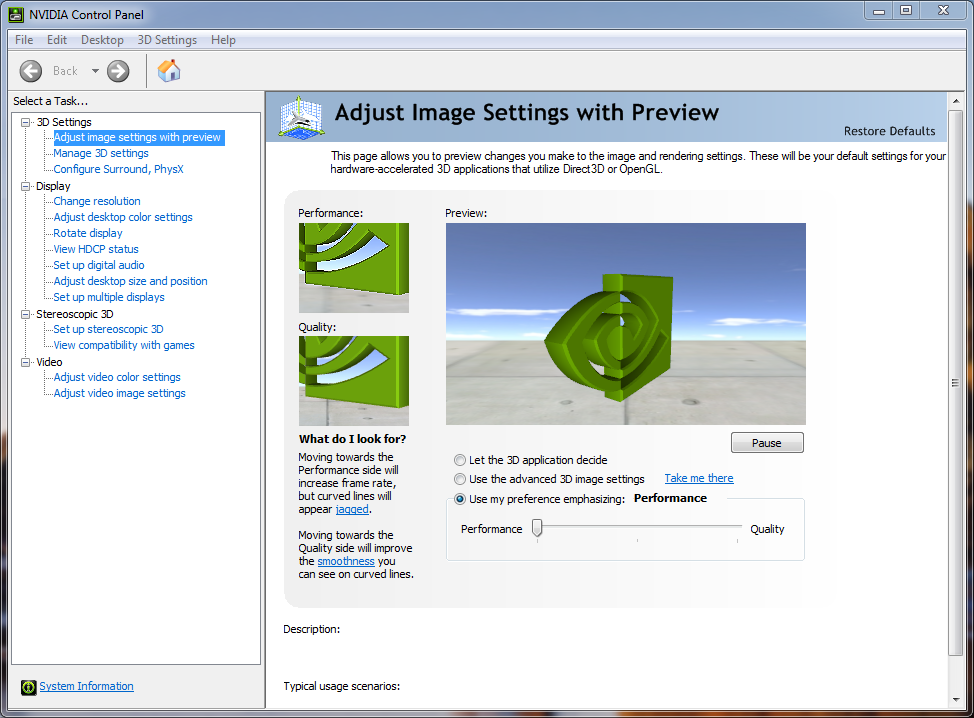This screenshot has width=974, height=718.
Task: Select 'Use the advanced 3D image settings'
Action: (x=459, y=478)
